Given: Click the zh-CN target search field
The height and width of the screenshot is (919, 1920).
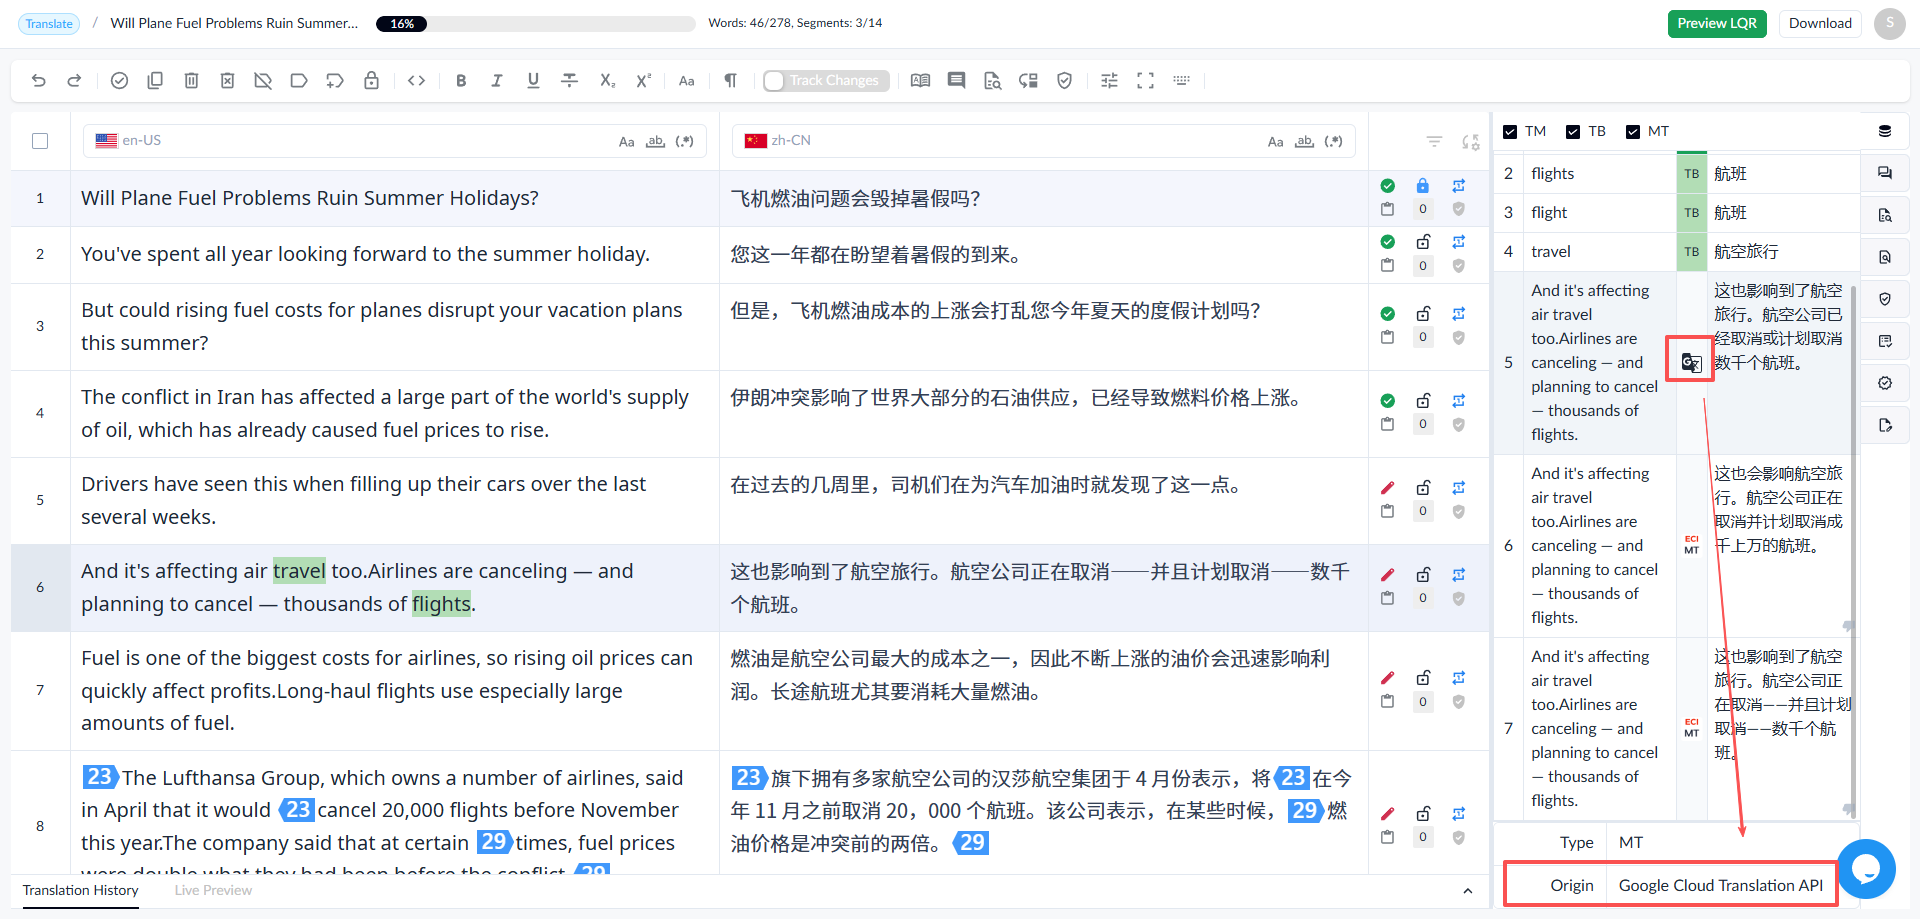Looking at the screenshot, I should click(1044, 141).
